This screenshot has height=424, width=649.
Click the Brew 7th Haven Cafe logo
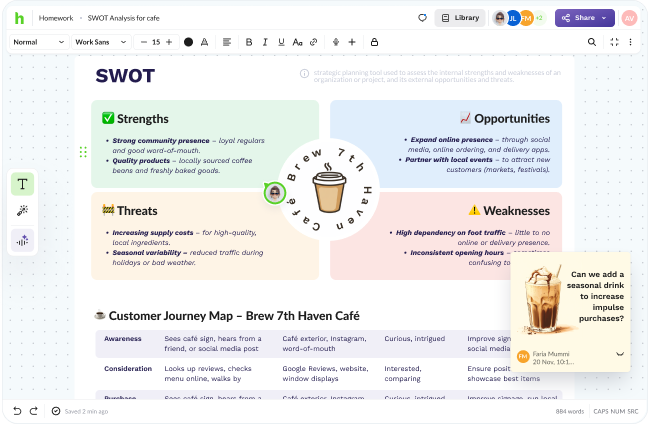329,190
